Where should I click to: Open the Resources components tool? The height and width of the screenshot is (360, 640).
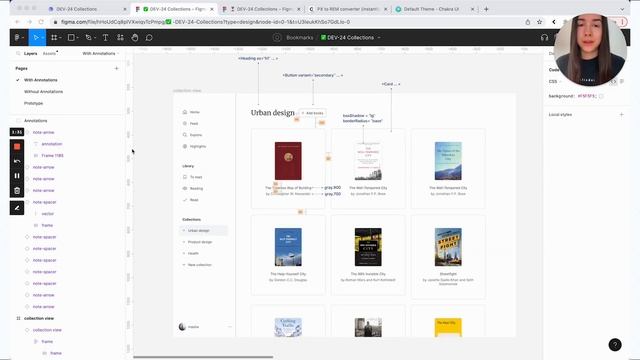[x=120, y=38]
